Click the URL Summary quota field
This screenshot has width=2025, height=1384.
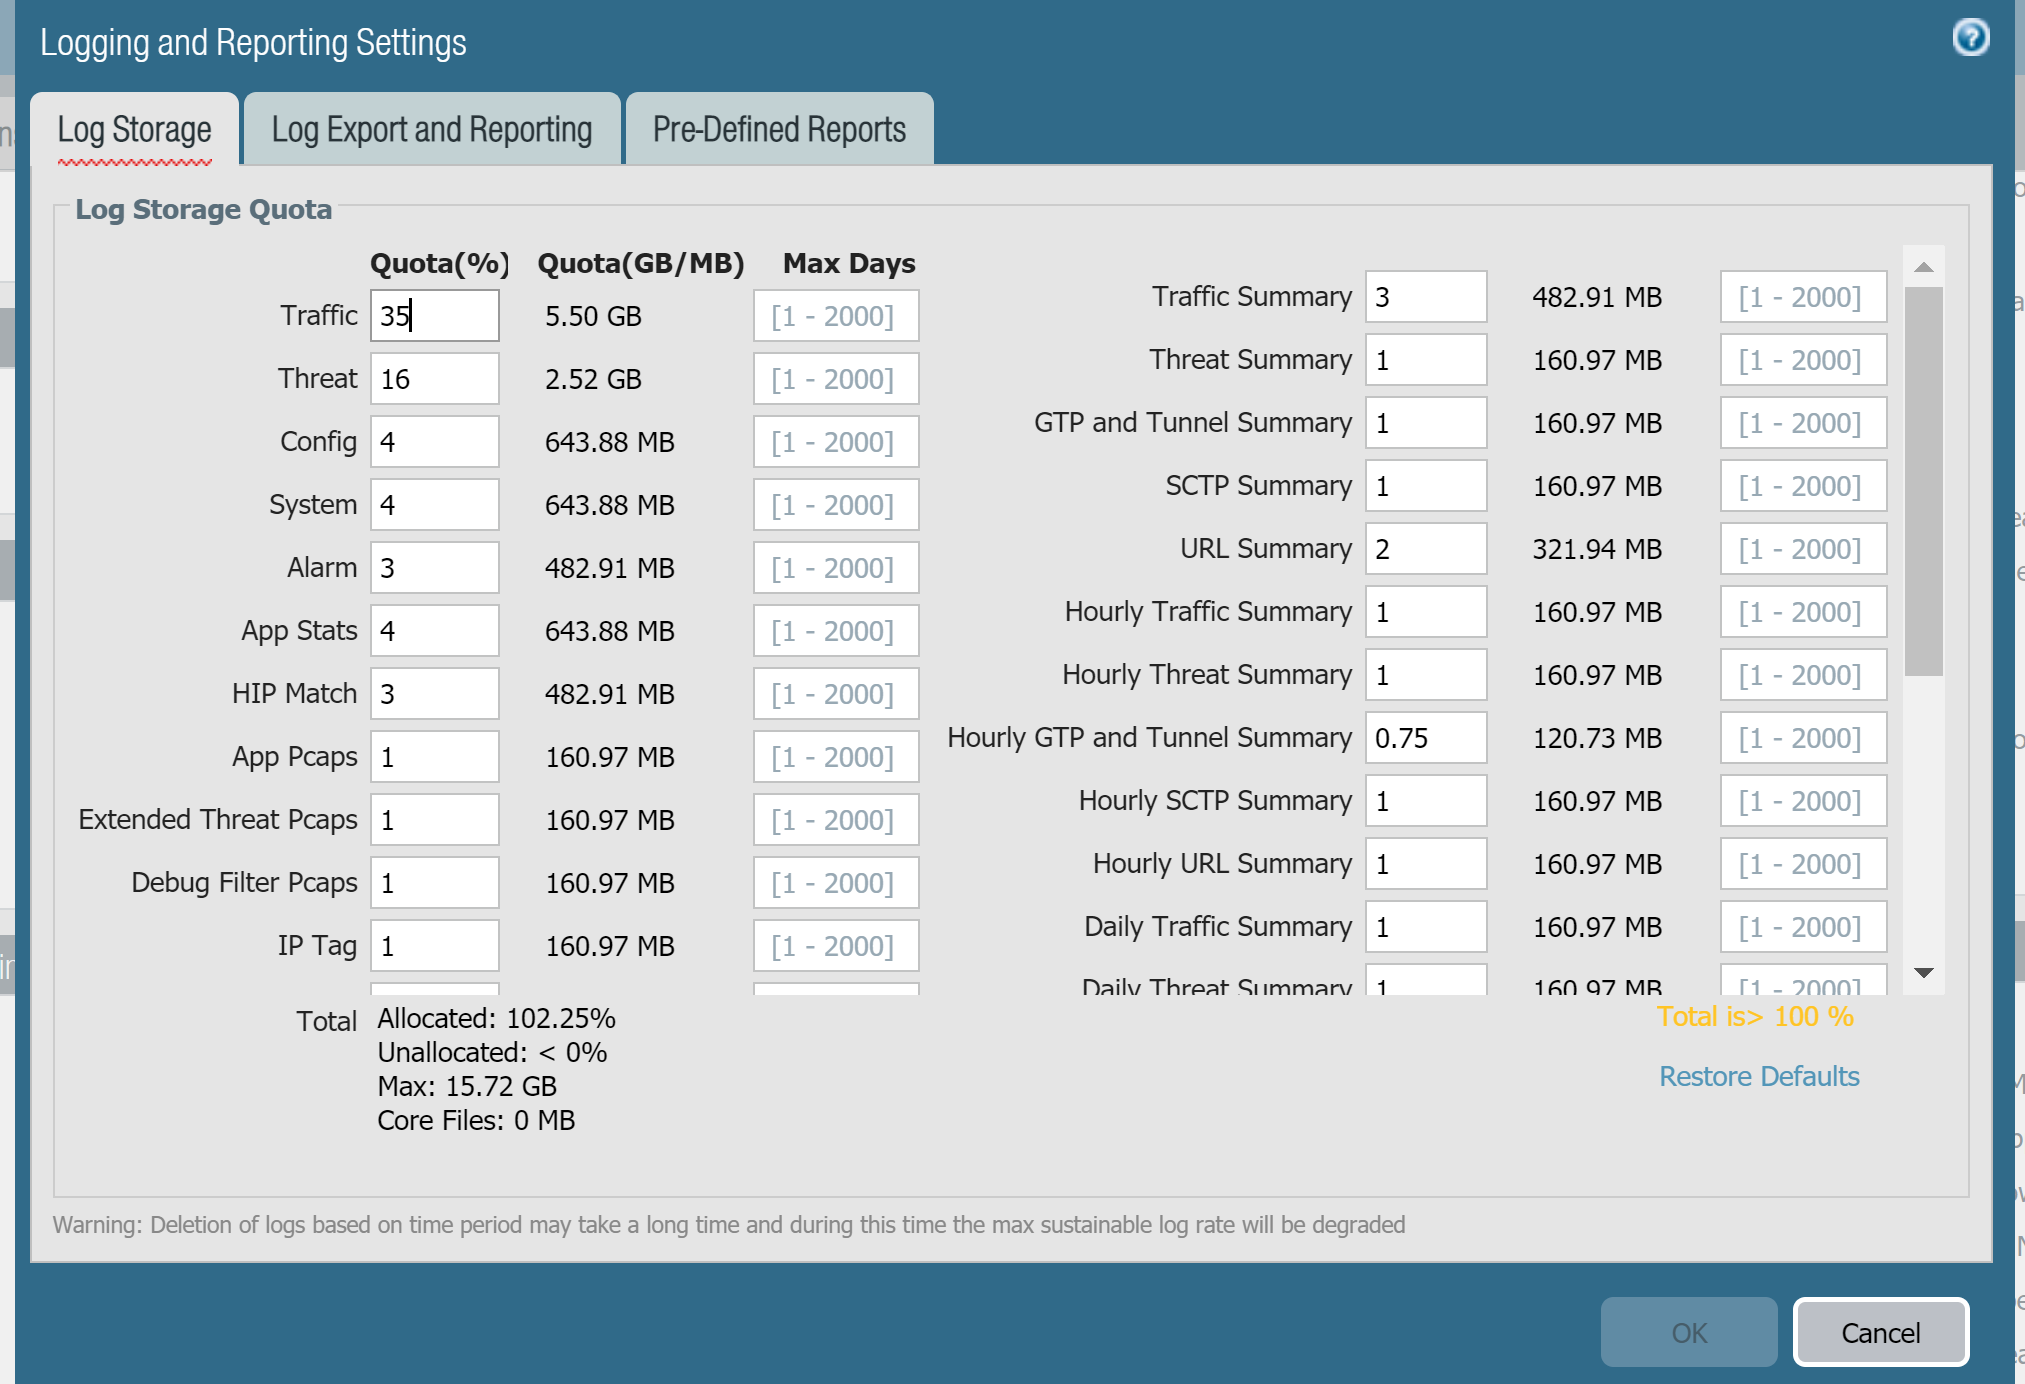coord(1425,549)
